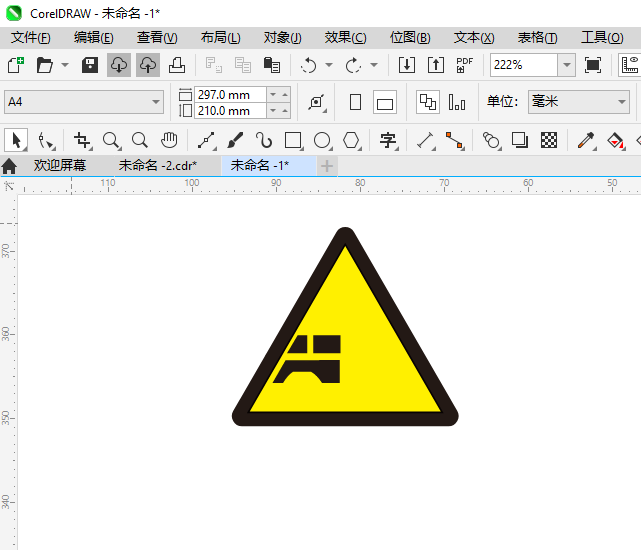Select the Text tool 字
The width and height of the screenshot is (641, 550).
pyautogui.click(x=388, y=141)
